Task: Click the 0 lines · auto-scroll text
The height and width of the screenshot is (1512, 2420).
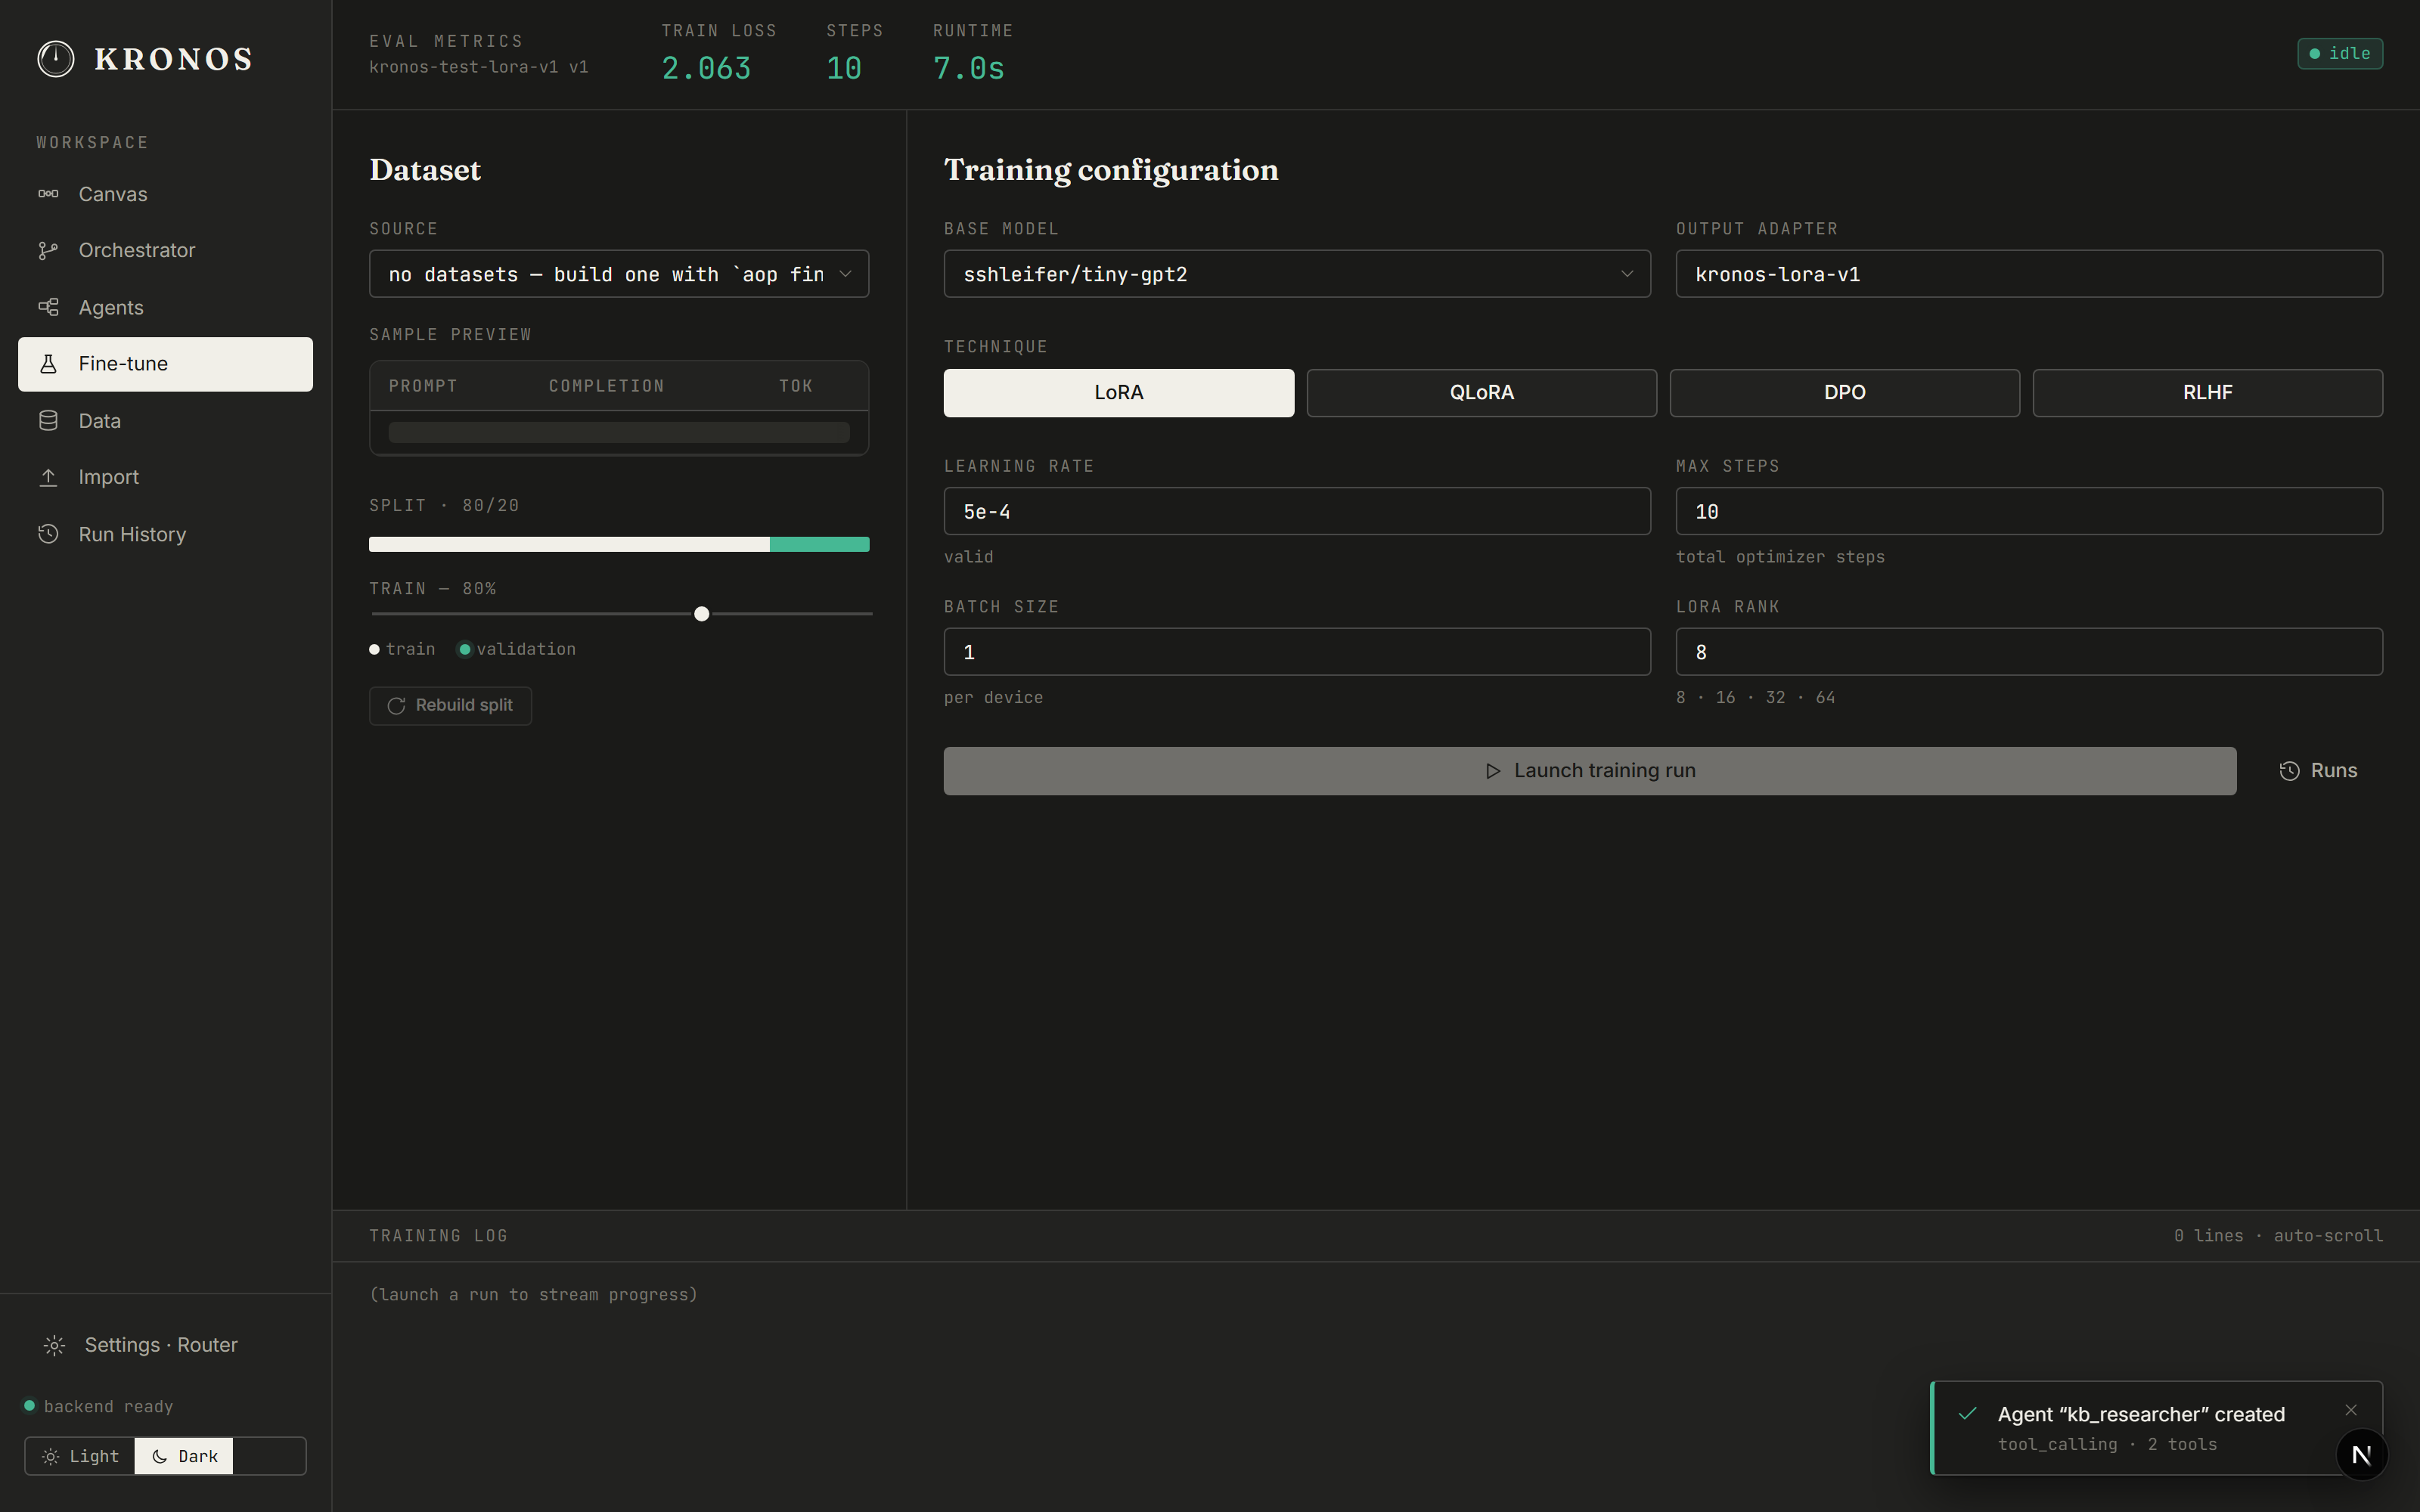Action: (2278, 1236)
